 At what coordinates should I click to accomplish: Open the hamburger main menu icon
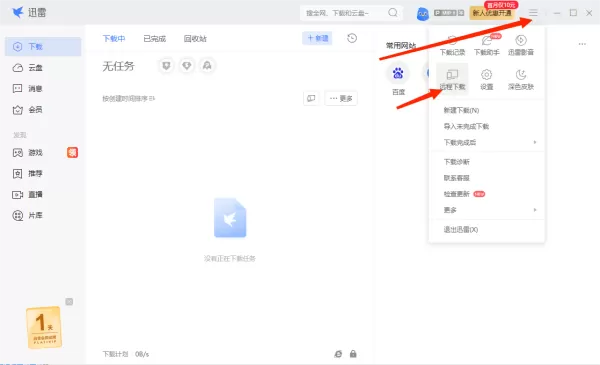click(x=533, y=13)
